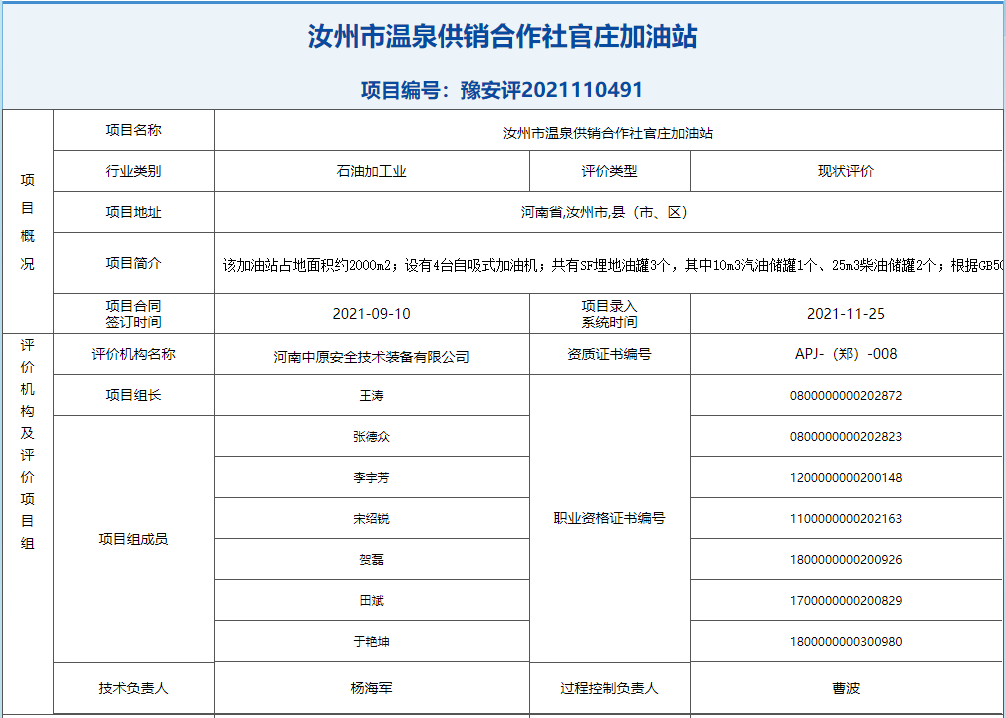Click the vertical 评价机构及评价项目组 section header
Screen dimensions: 1006x718
(x=28, y=444)
